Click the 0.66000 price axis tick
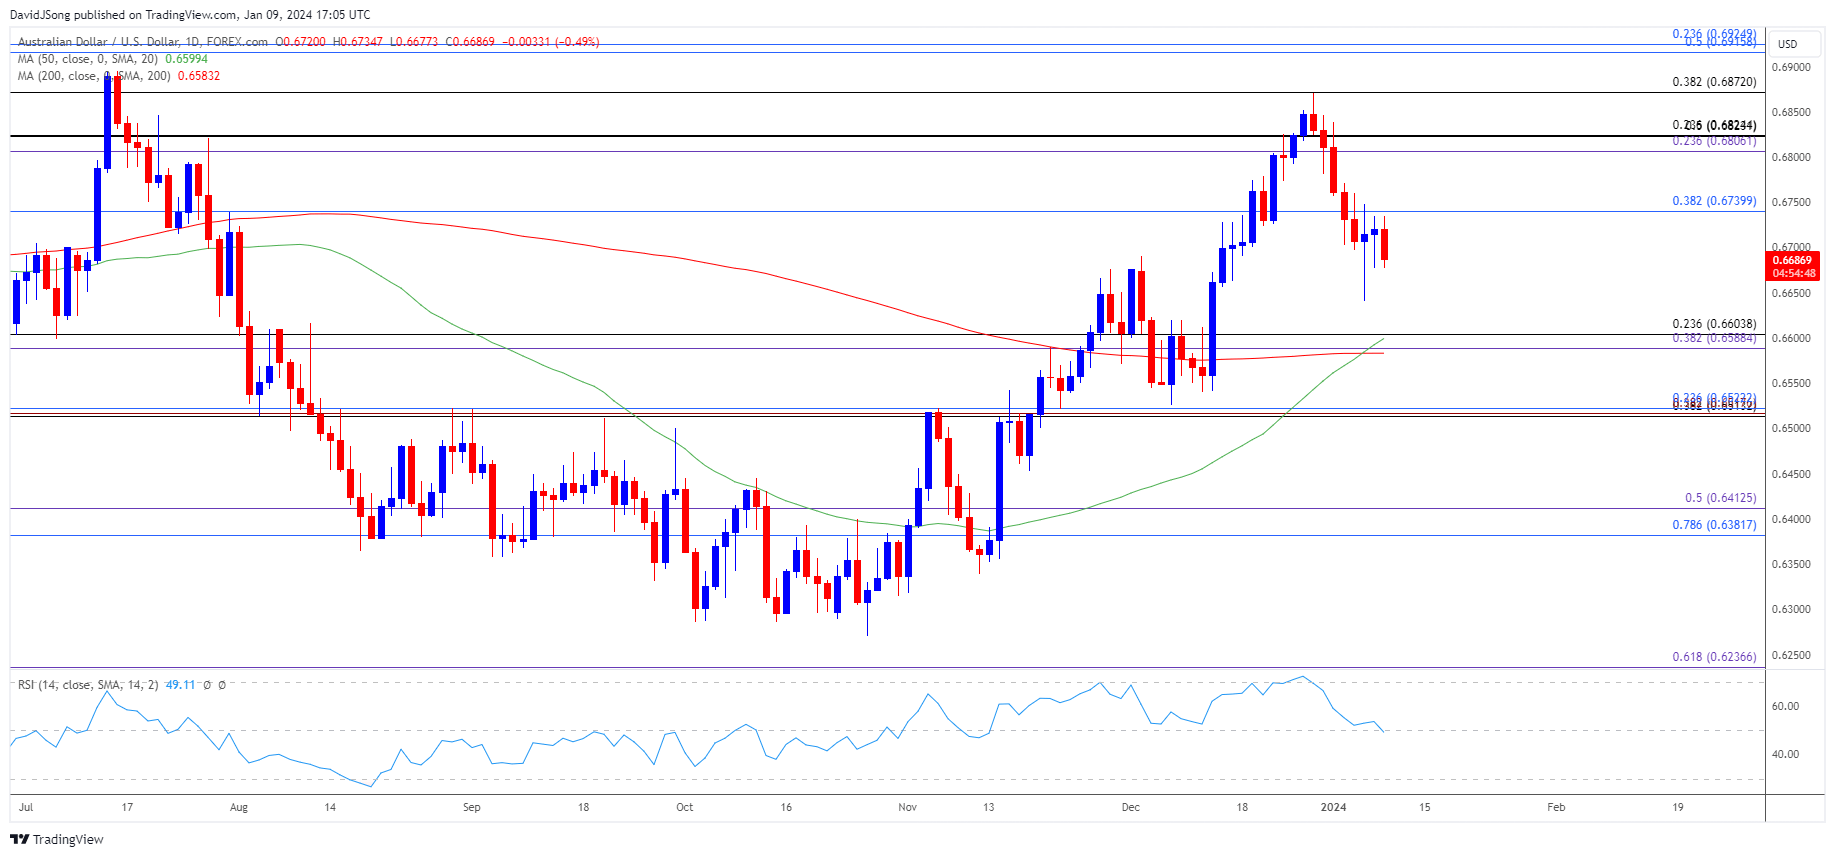 coord(1791,338)
